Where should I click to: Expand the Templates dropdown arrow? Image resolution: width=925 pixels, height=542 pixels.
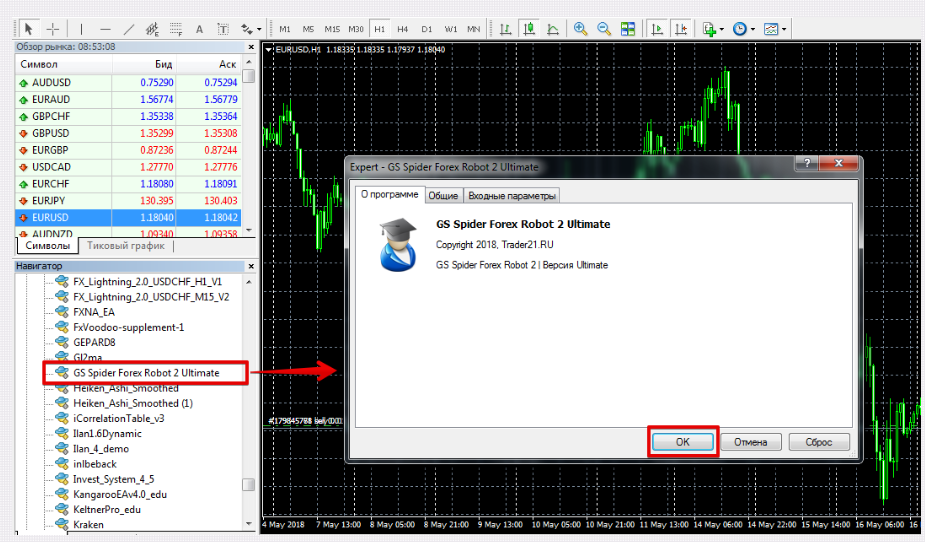[x=784, y=29]
